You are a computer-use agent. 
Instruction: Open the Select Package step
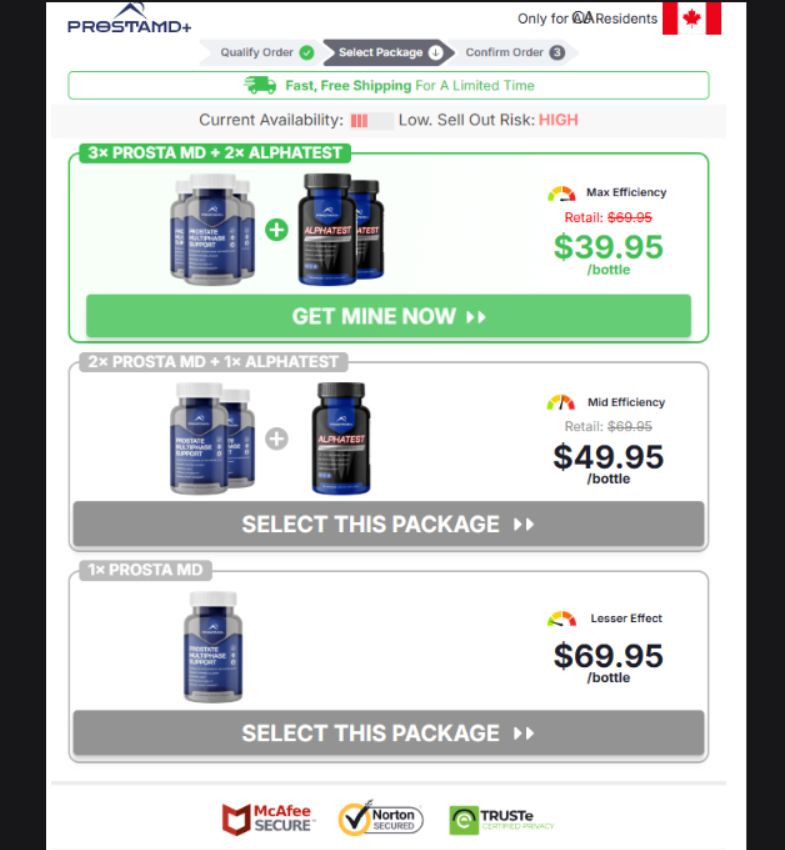389,53
